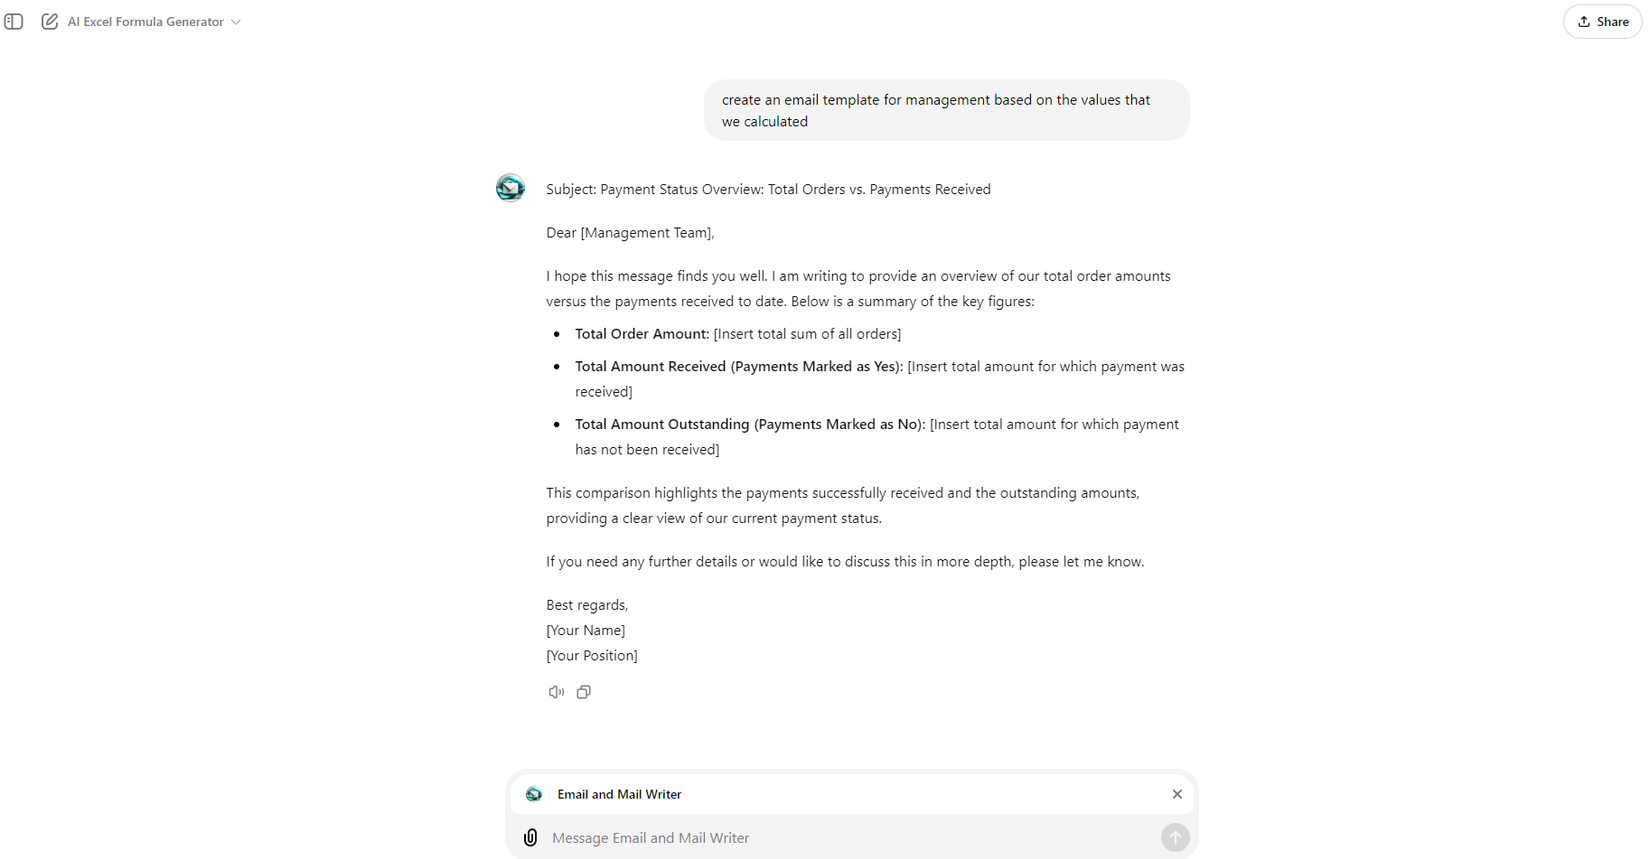The image size is (1650, 859).
Task: Click the AI Excel Formula Generator title
Action: click(145, 22)
